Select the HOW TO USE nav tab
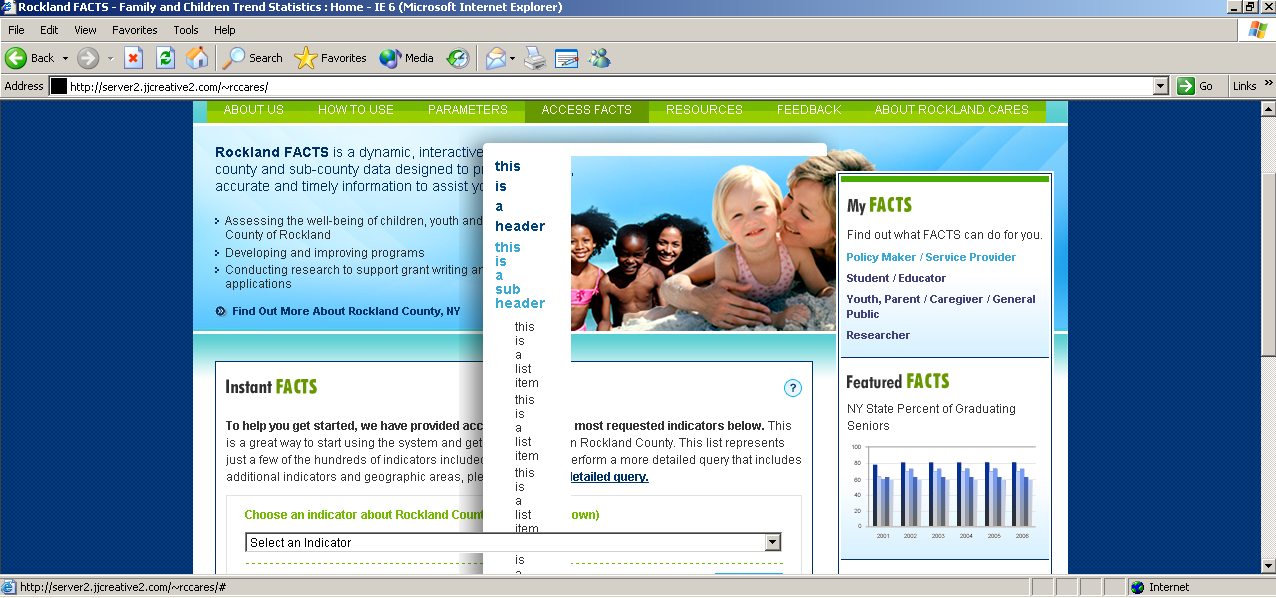 (x=356, y=110)
